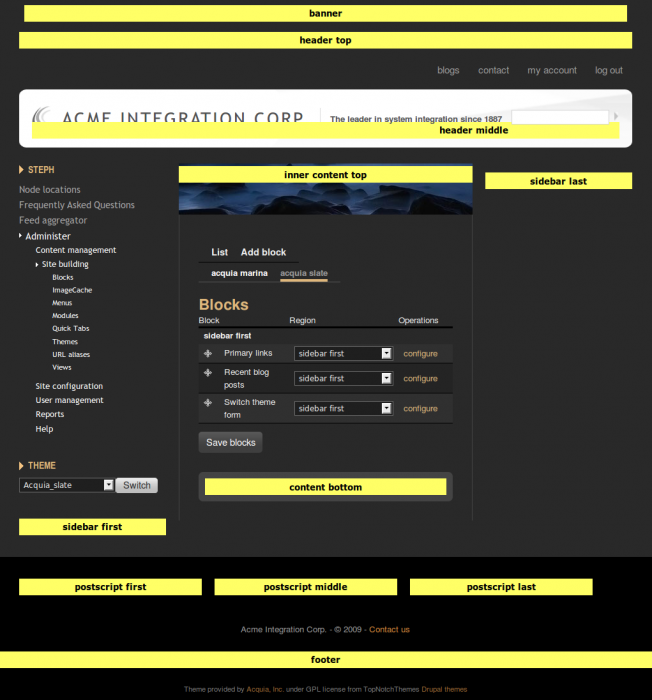Click the Region column header

302,321
